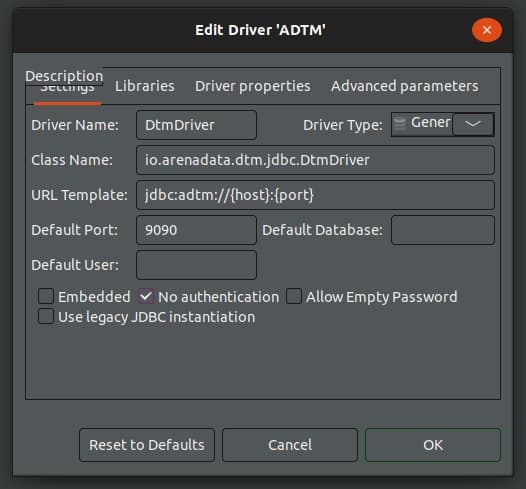
Task: Click the 'Edit Driver 'ADTM'' title text
Action: tap(260, 30)
